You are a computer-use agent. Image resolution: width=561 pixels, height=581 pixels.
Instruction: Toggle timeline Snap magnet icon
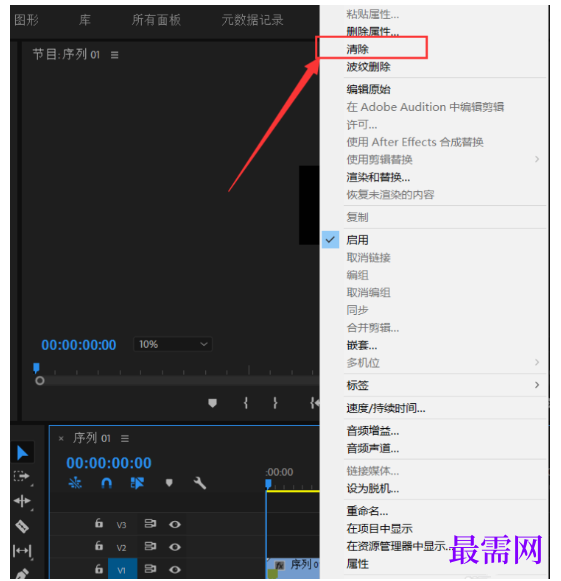point(107,483)
